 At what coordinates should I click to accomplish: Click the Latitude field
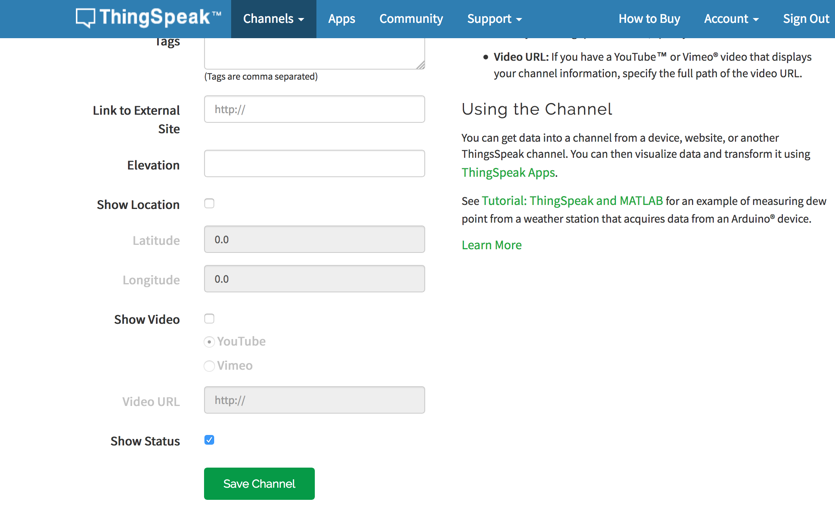[314, 239]
